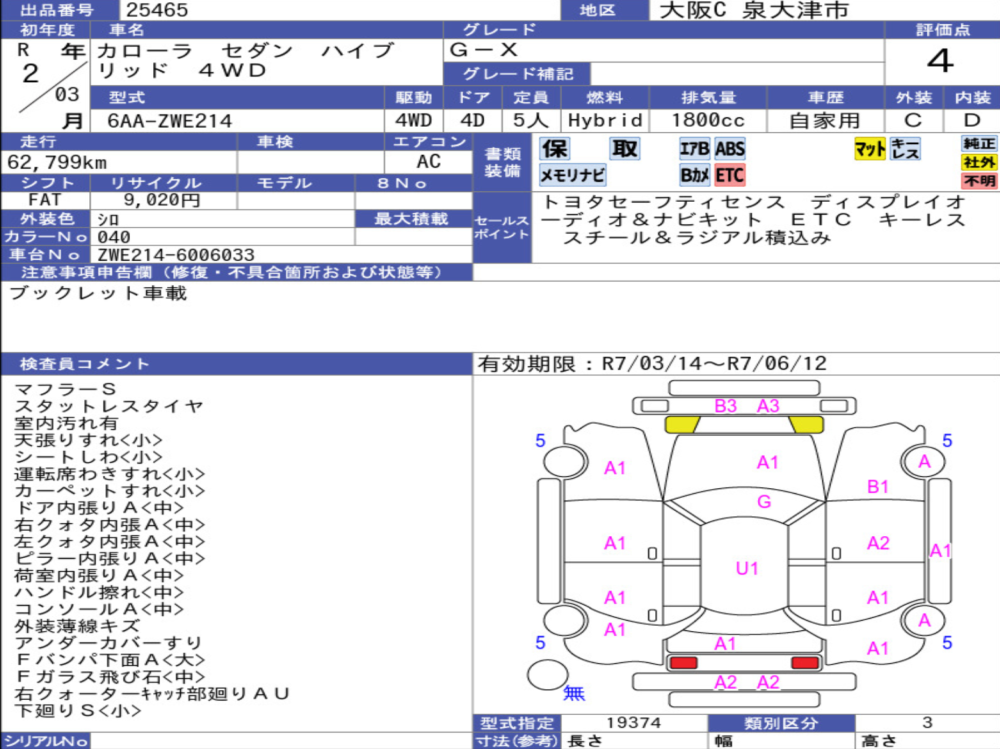
Task: Select the yellow 社外 aftermarket indicator
Action: [x=979, y=162]
